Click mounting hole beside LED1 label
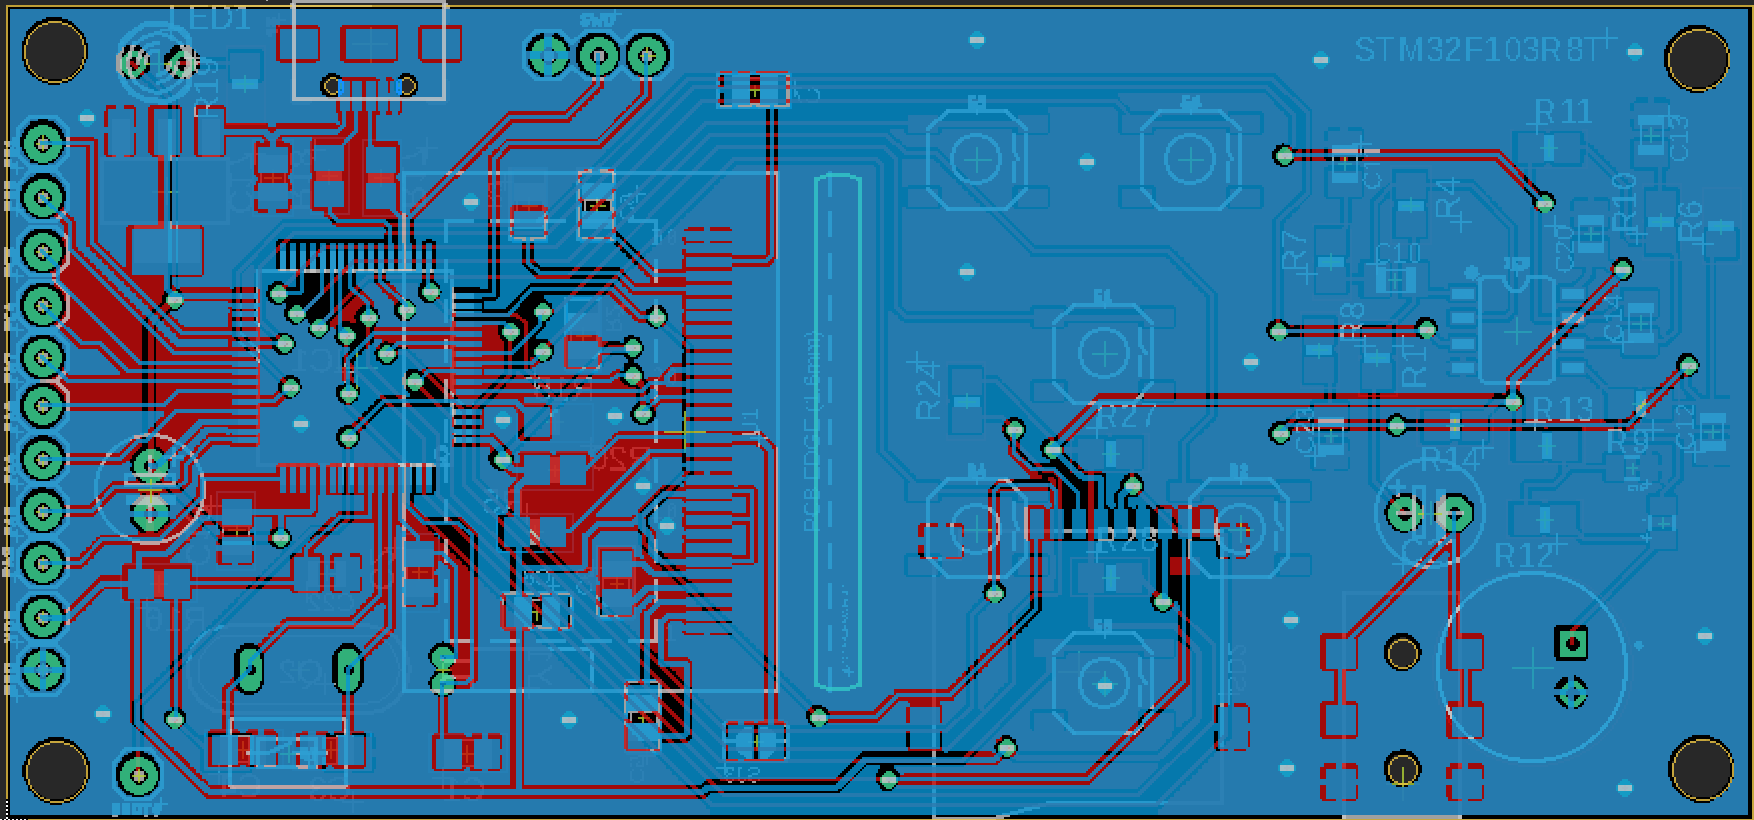 [x=54, y=51]
